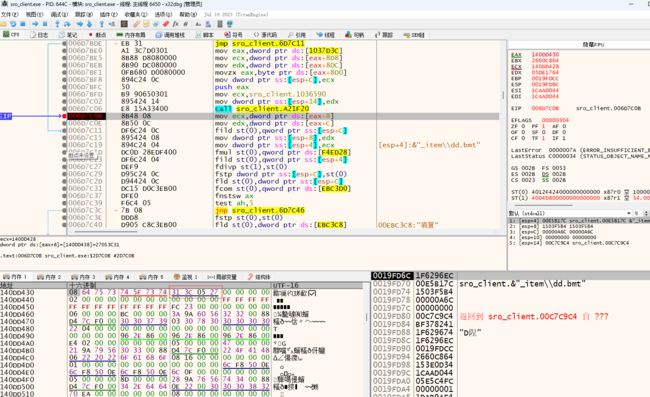650x397 pixels.
Task: Toggle breakpoint dot on jmp sro_client.6D7C11 row
Action: pos(64,43)
